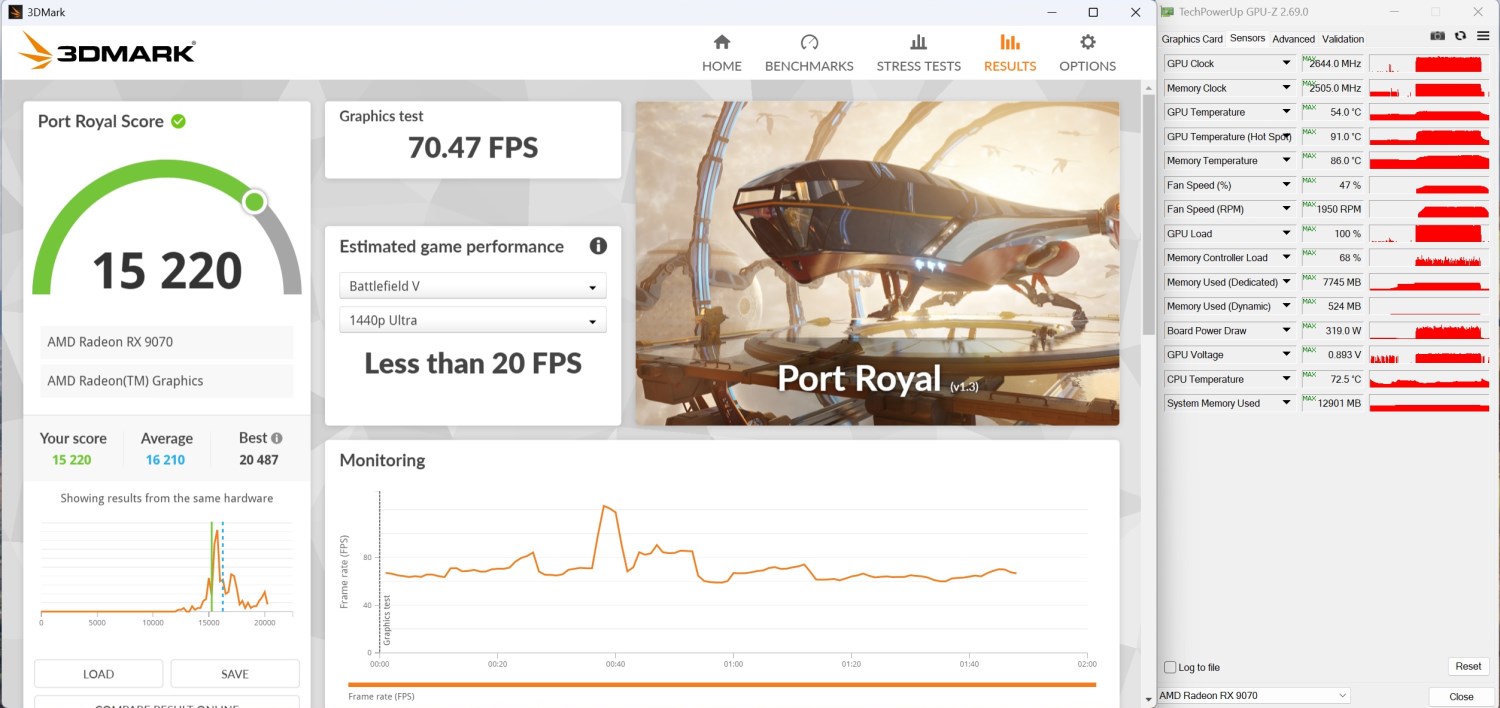
Task: Expand the System Memory Used sensor dropdown
Action: point(1287,403)
